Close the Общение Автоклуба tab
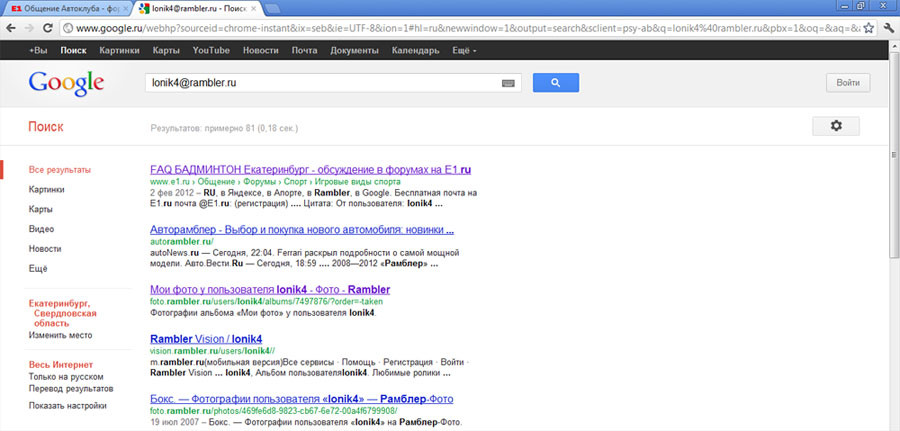 coord(126,9)
